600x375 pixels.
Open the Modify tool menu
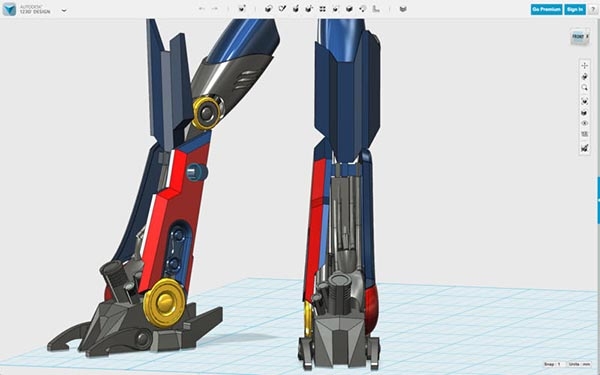[x=309, y=9]
